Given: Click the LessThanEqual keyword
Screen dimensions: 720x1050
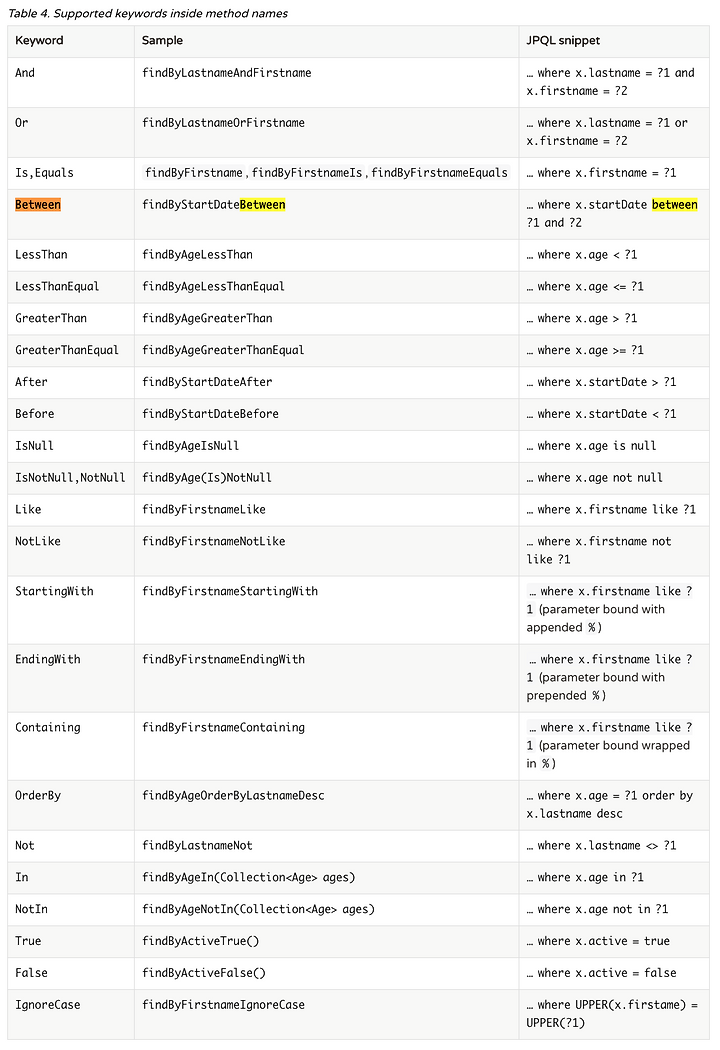Looking at the screenshot, I should tap(57, 287).
